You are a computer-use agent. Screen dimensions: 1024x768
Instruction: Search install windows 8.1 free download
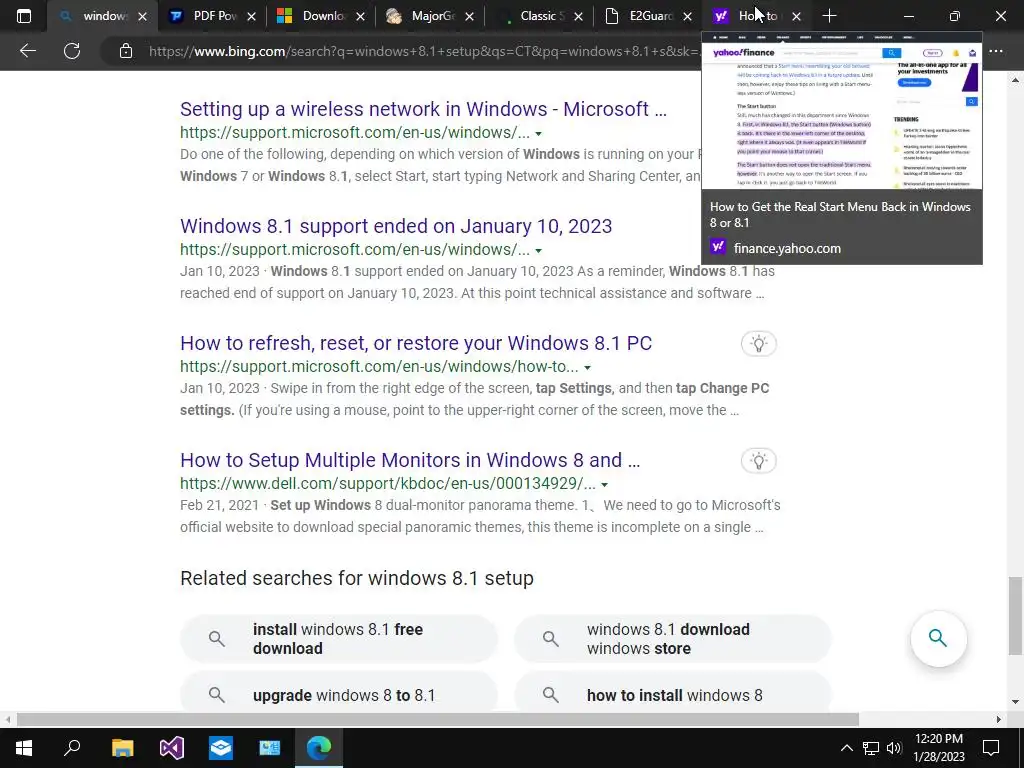339,639
